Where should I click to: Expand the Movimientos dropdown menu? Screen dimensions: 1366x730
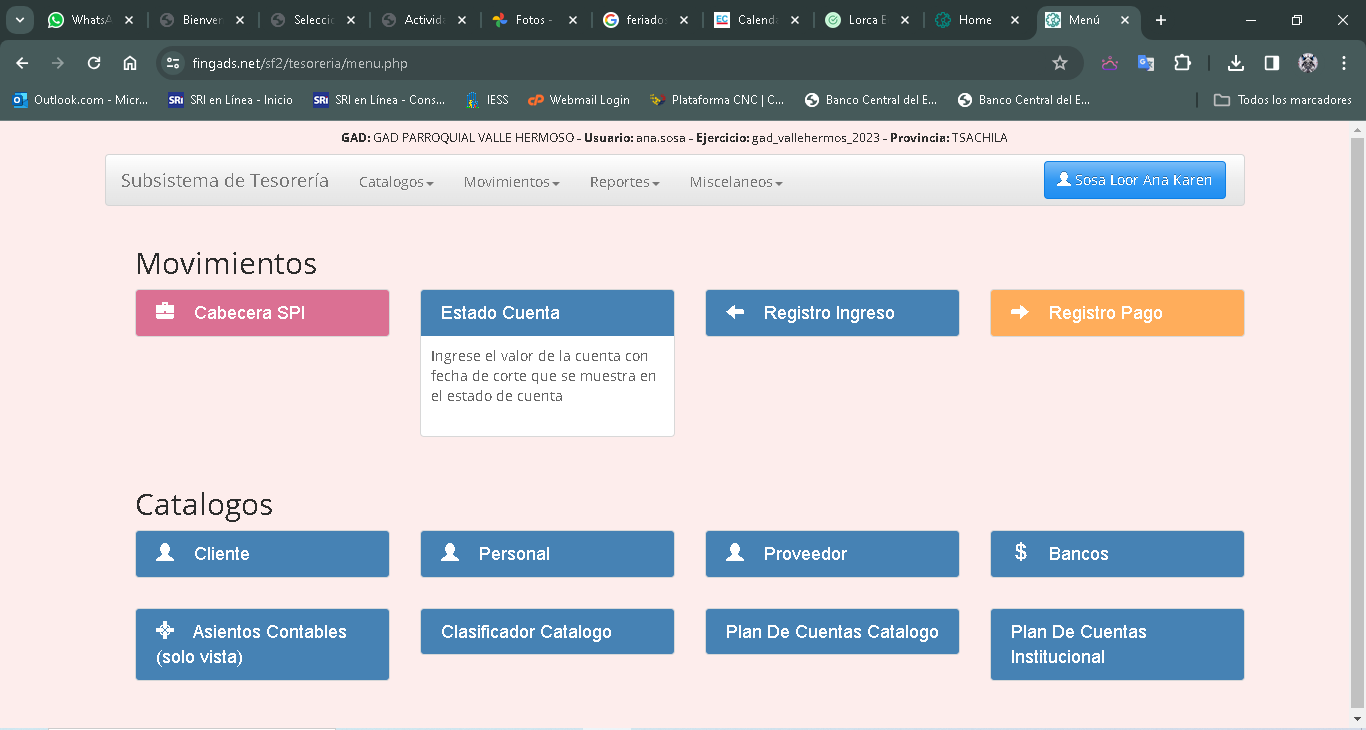point(511,182)
